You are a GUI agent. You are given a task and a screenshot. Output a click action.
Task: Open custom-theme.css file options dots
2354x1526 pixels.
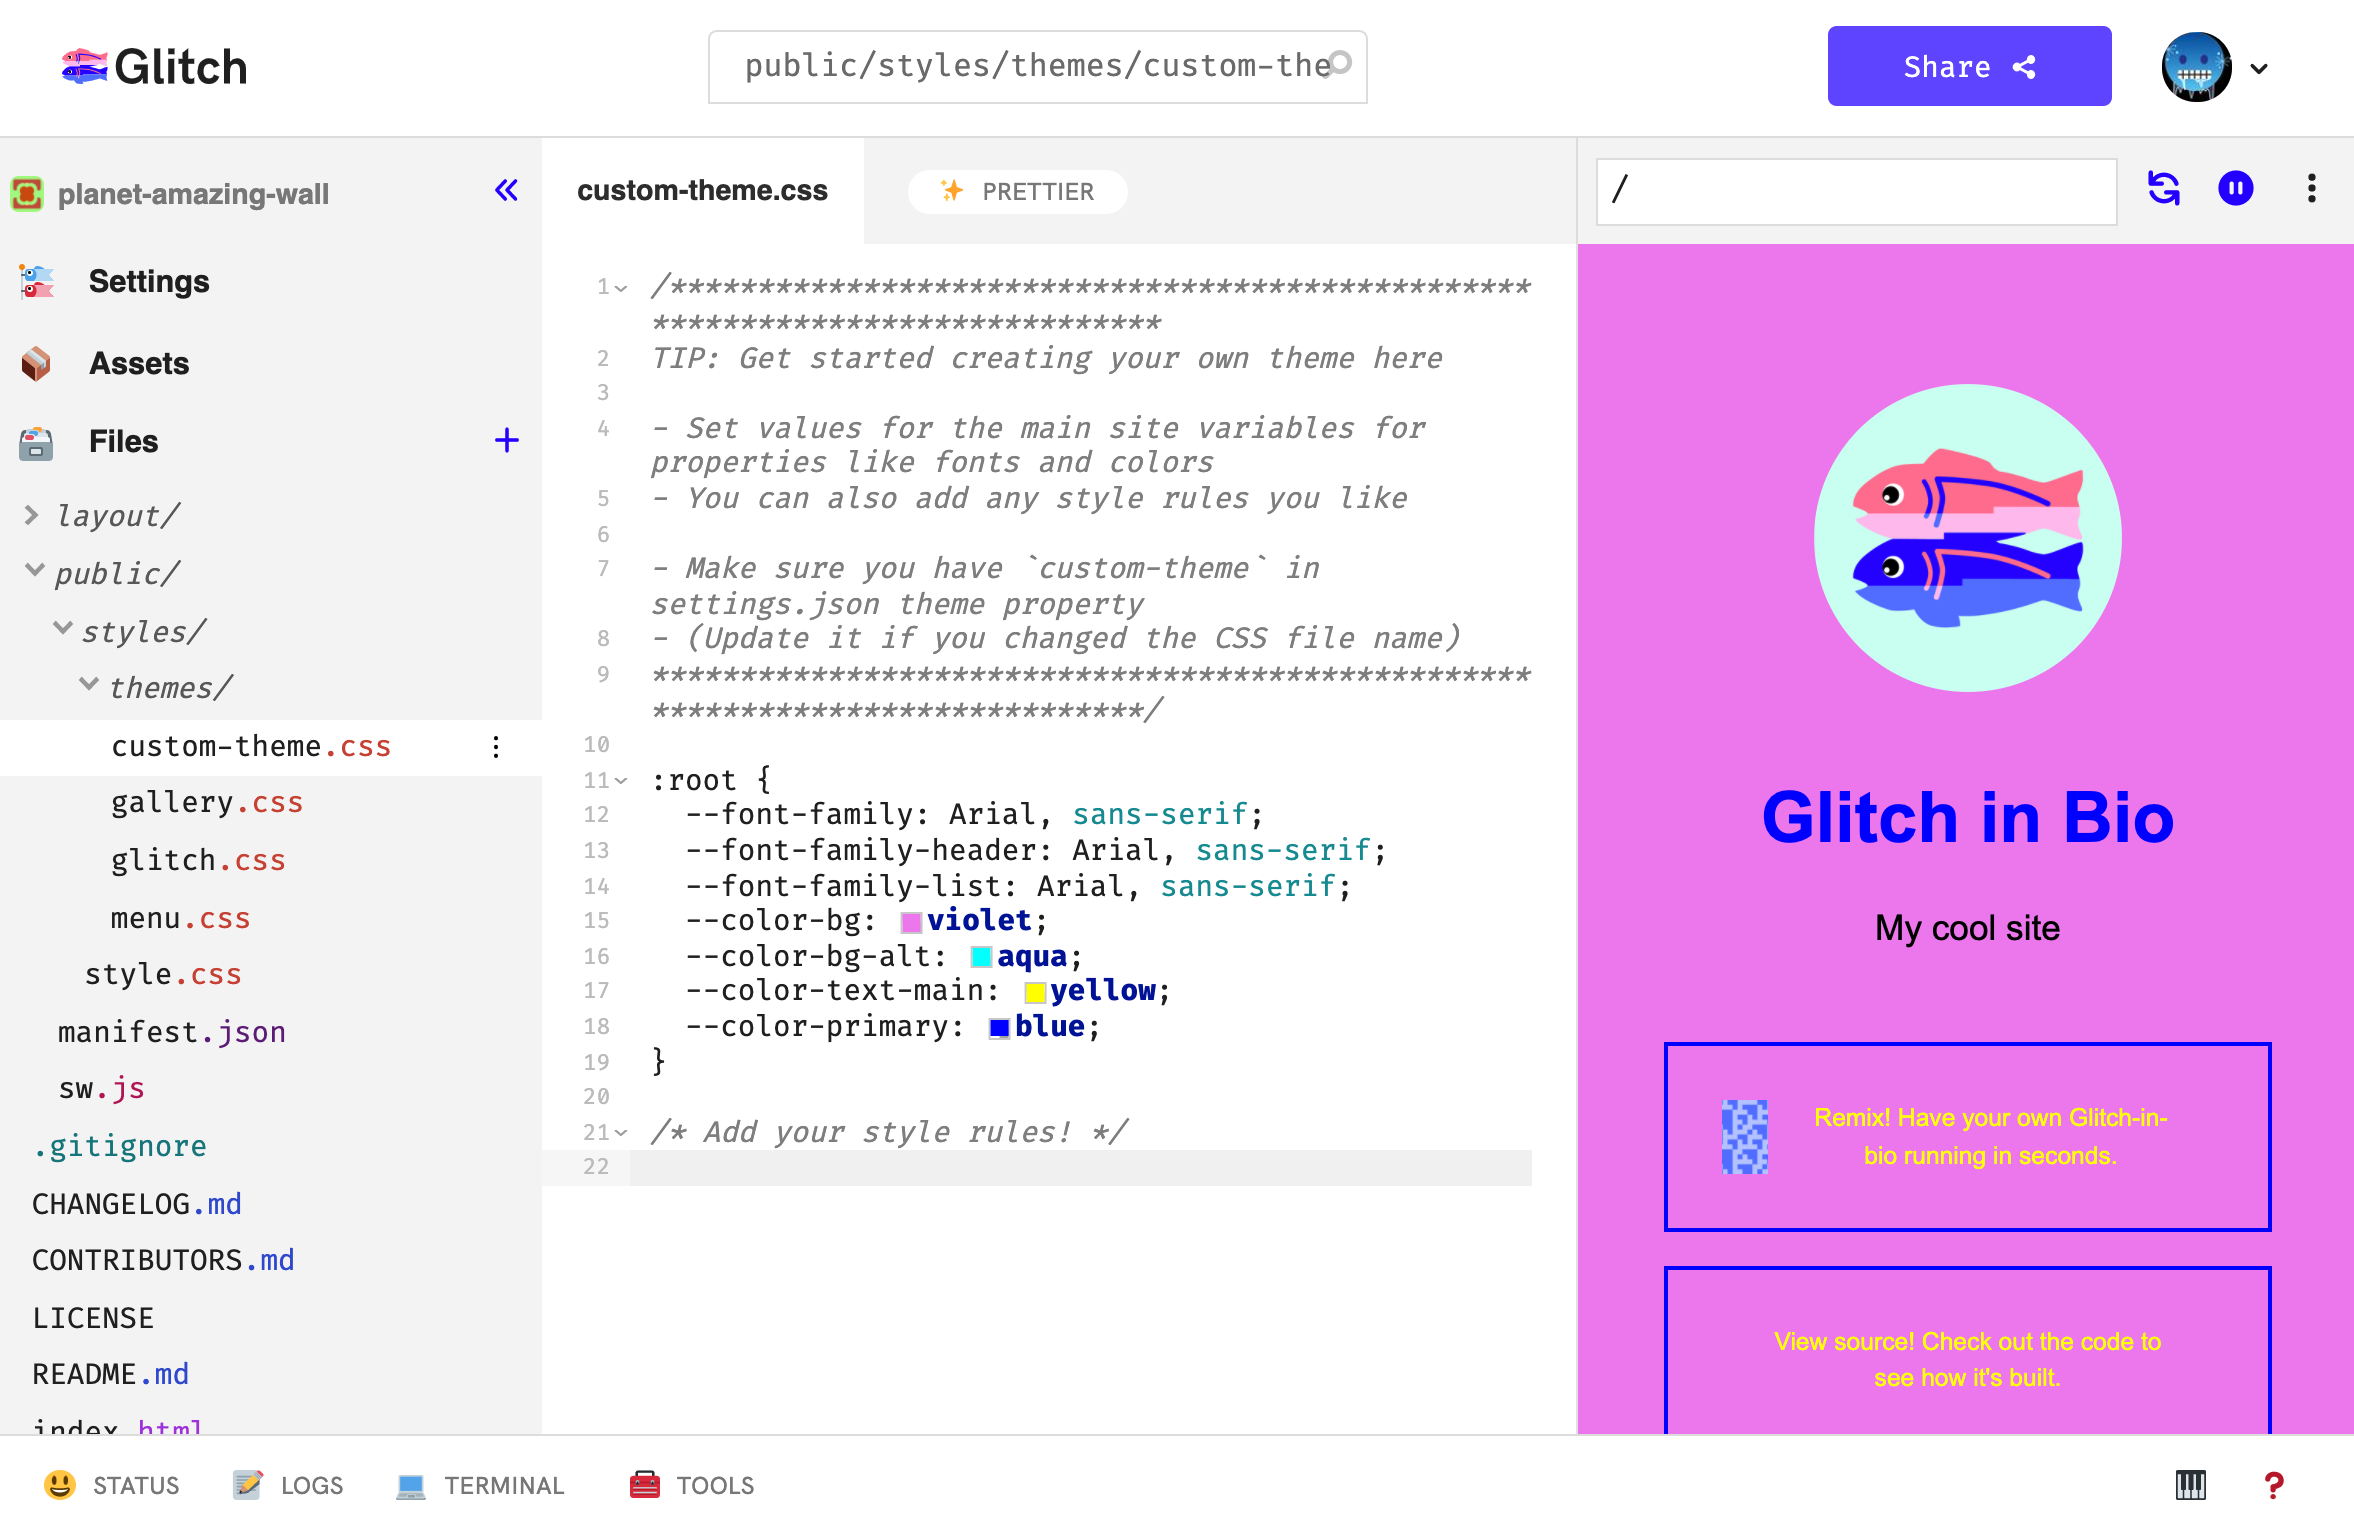tap(496, 747)
